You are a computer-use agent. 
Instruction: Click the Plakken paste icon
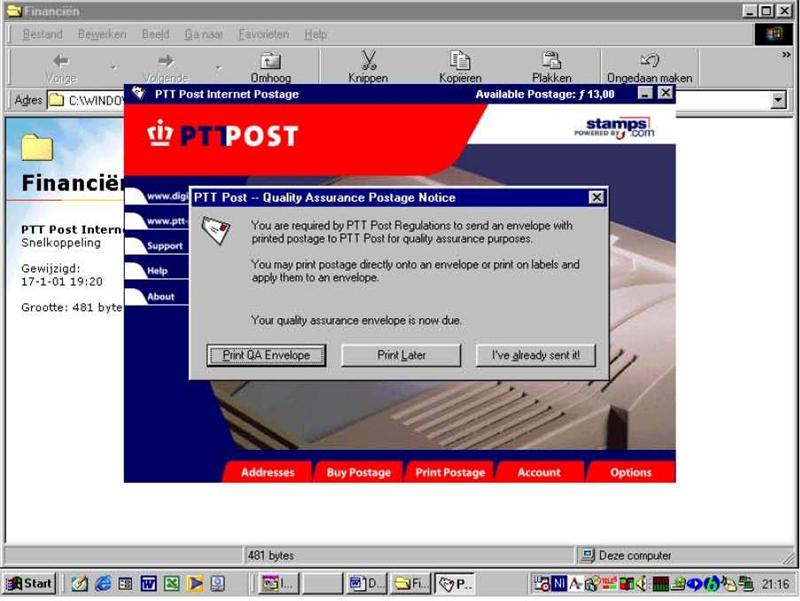coord(552,60)
